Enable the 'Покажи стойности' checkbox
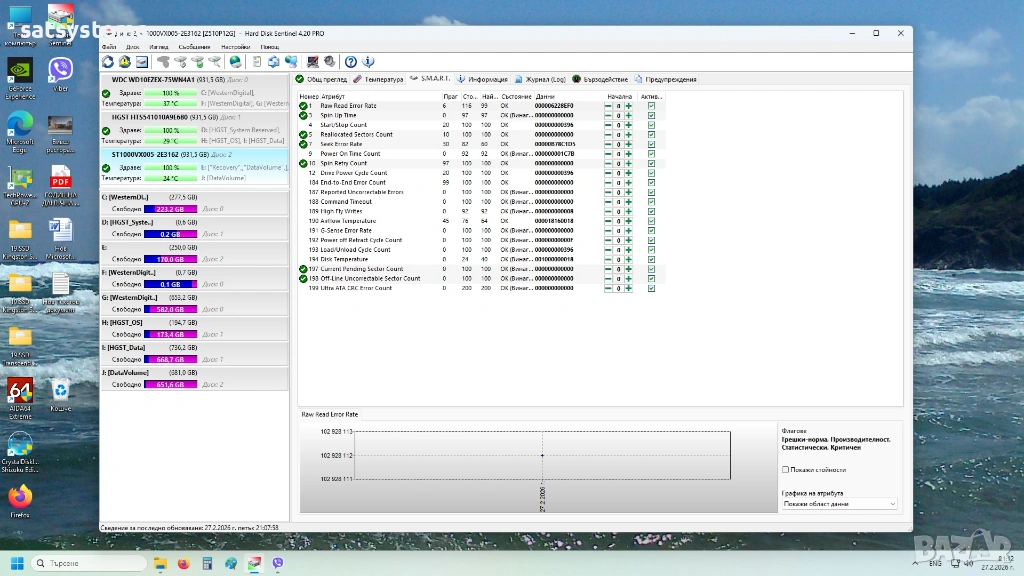Image resolution: width=1024 pixels, height=576 pixels. click(x=785, y=469)
